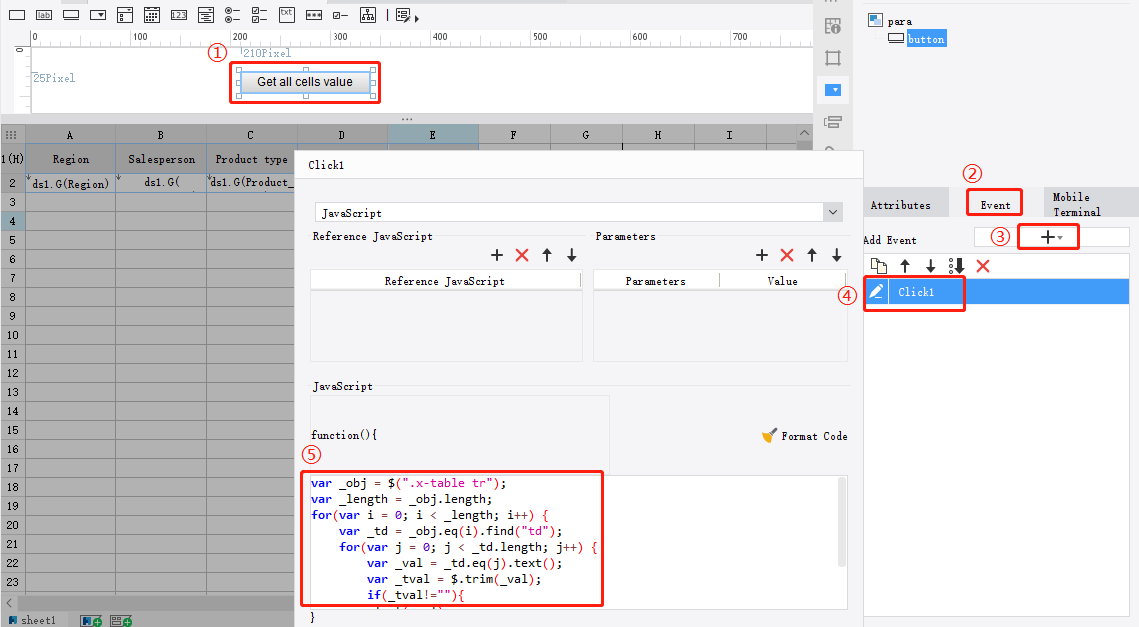Viewport: 1139px width, 627px height.
Task: Select column A header in spreadsheet
Action: click(70, 134)
